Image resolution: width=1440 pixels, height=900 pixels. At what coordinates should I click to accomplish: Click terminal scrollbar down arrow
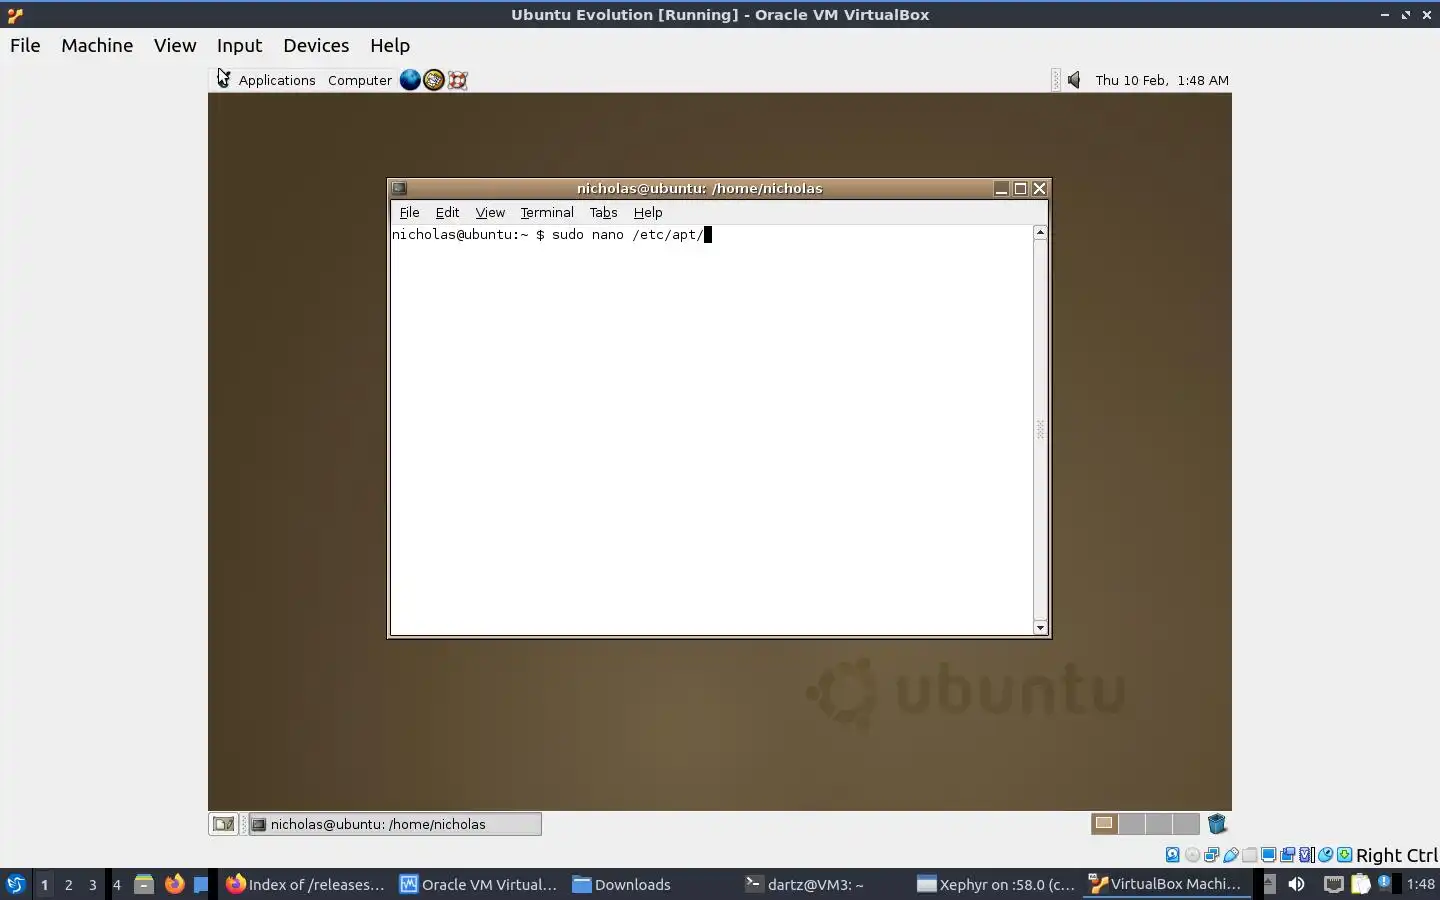[x=1040, y=627]
